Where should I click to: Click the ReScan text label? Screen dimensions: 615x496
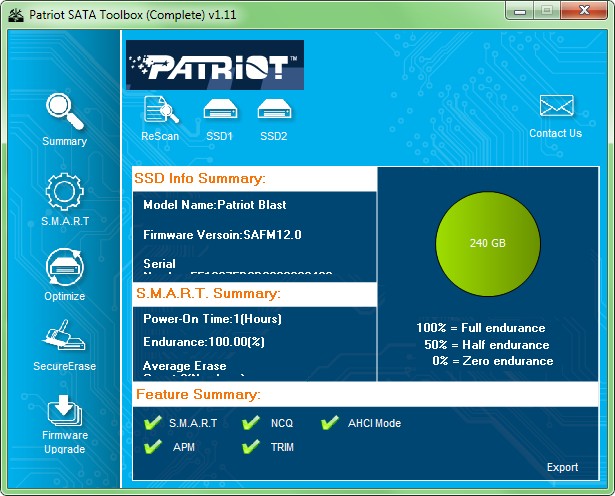(160, 136)
